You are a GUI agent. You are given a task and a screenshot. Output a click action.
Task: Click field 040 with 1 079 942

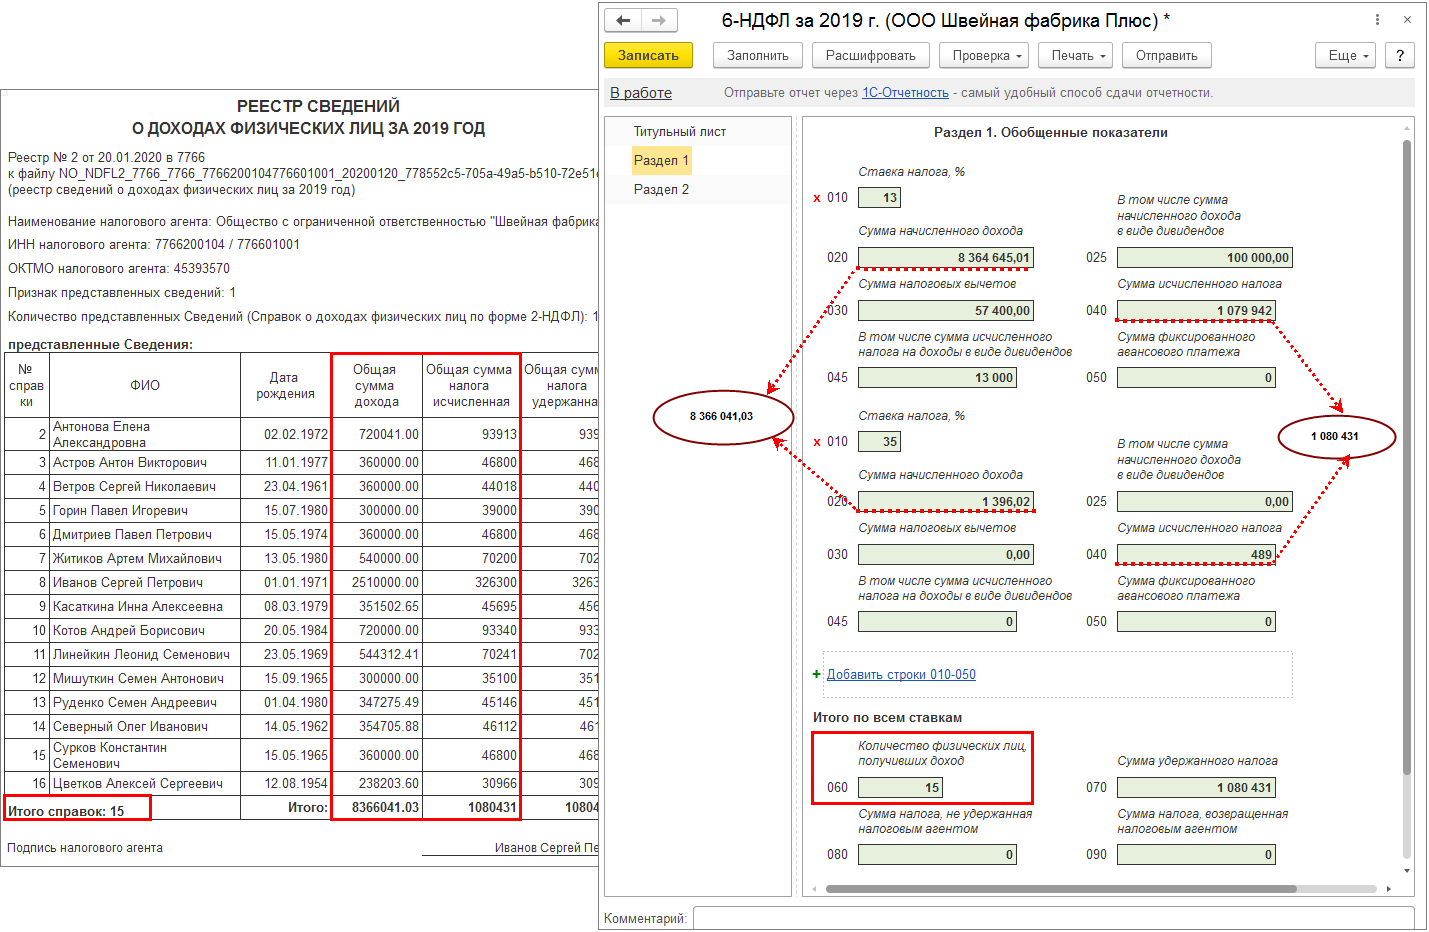[x=1196, y=311]
